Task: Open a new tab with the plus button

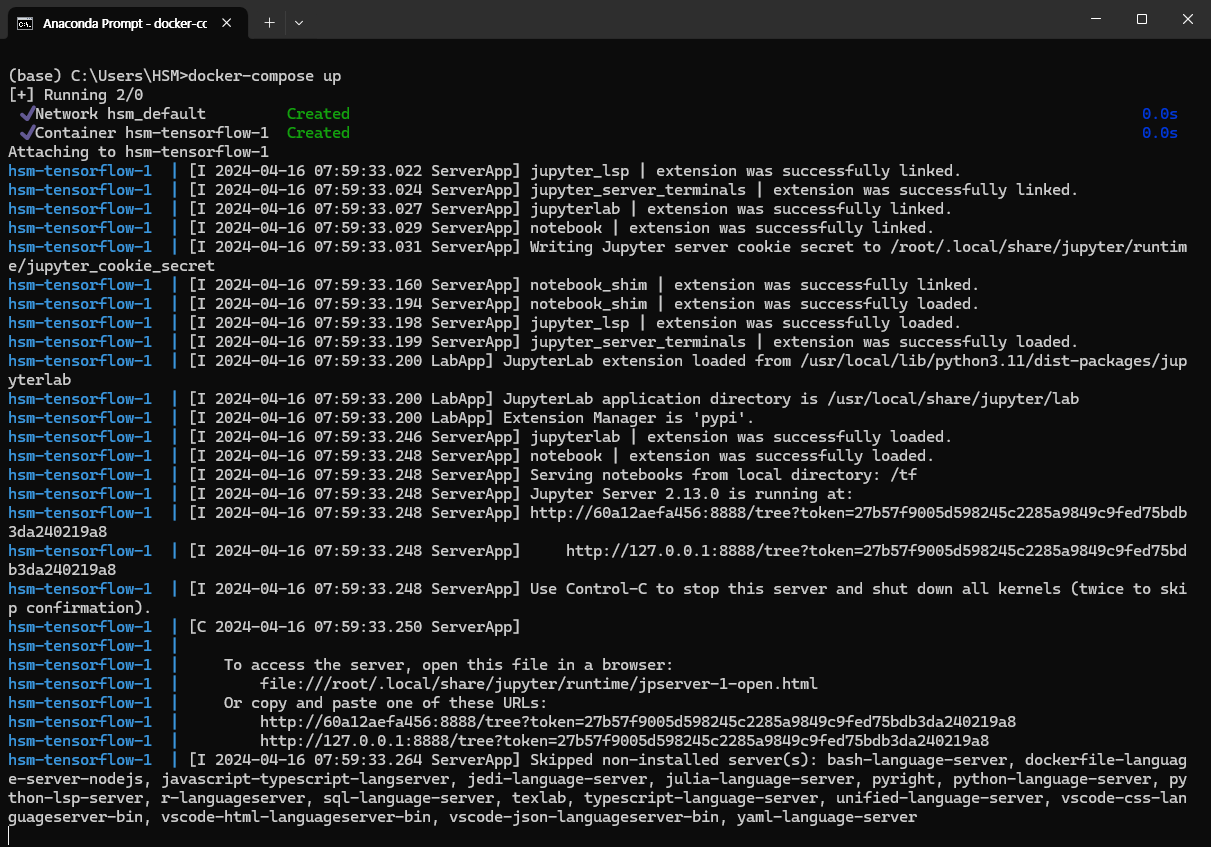Action: [269, 22]
